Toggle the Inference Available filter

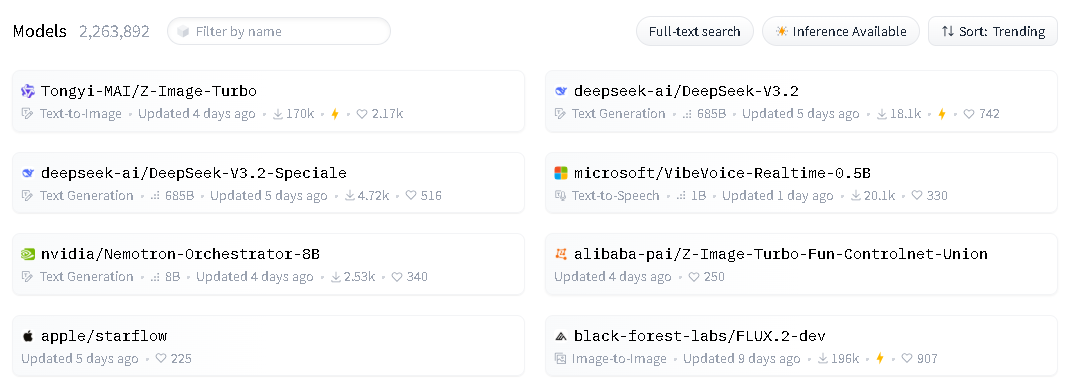[841, 32]
